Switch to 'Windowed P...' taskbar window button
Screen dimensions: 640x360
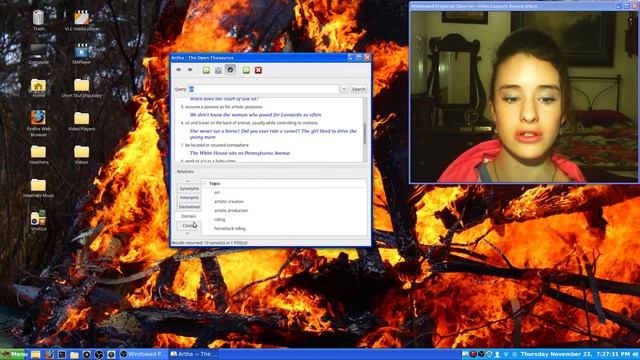pos(144,354)
